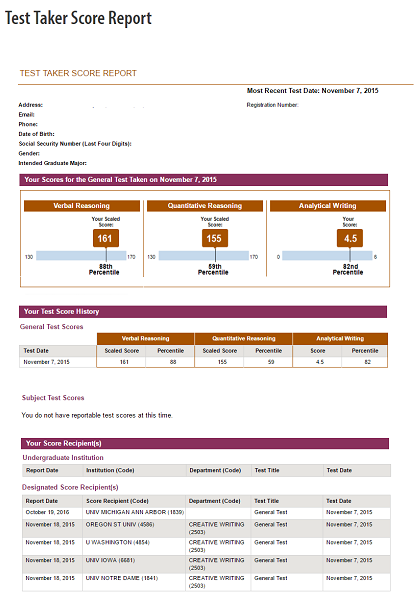The height and width of the screenshot is (599, 417).
Task: Click the Verbal Reasoning 130-170 score bar
Action: pos(81,256)
